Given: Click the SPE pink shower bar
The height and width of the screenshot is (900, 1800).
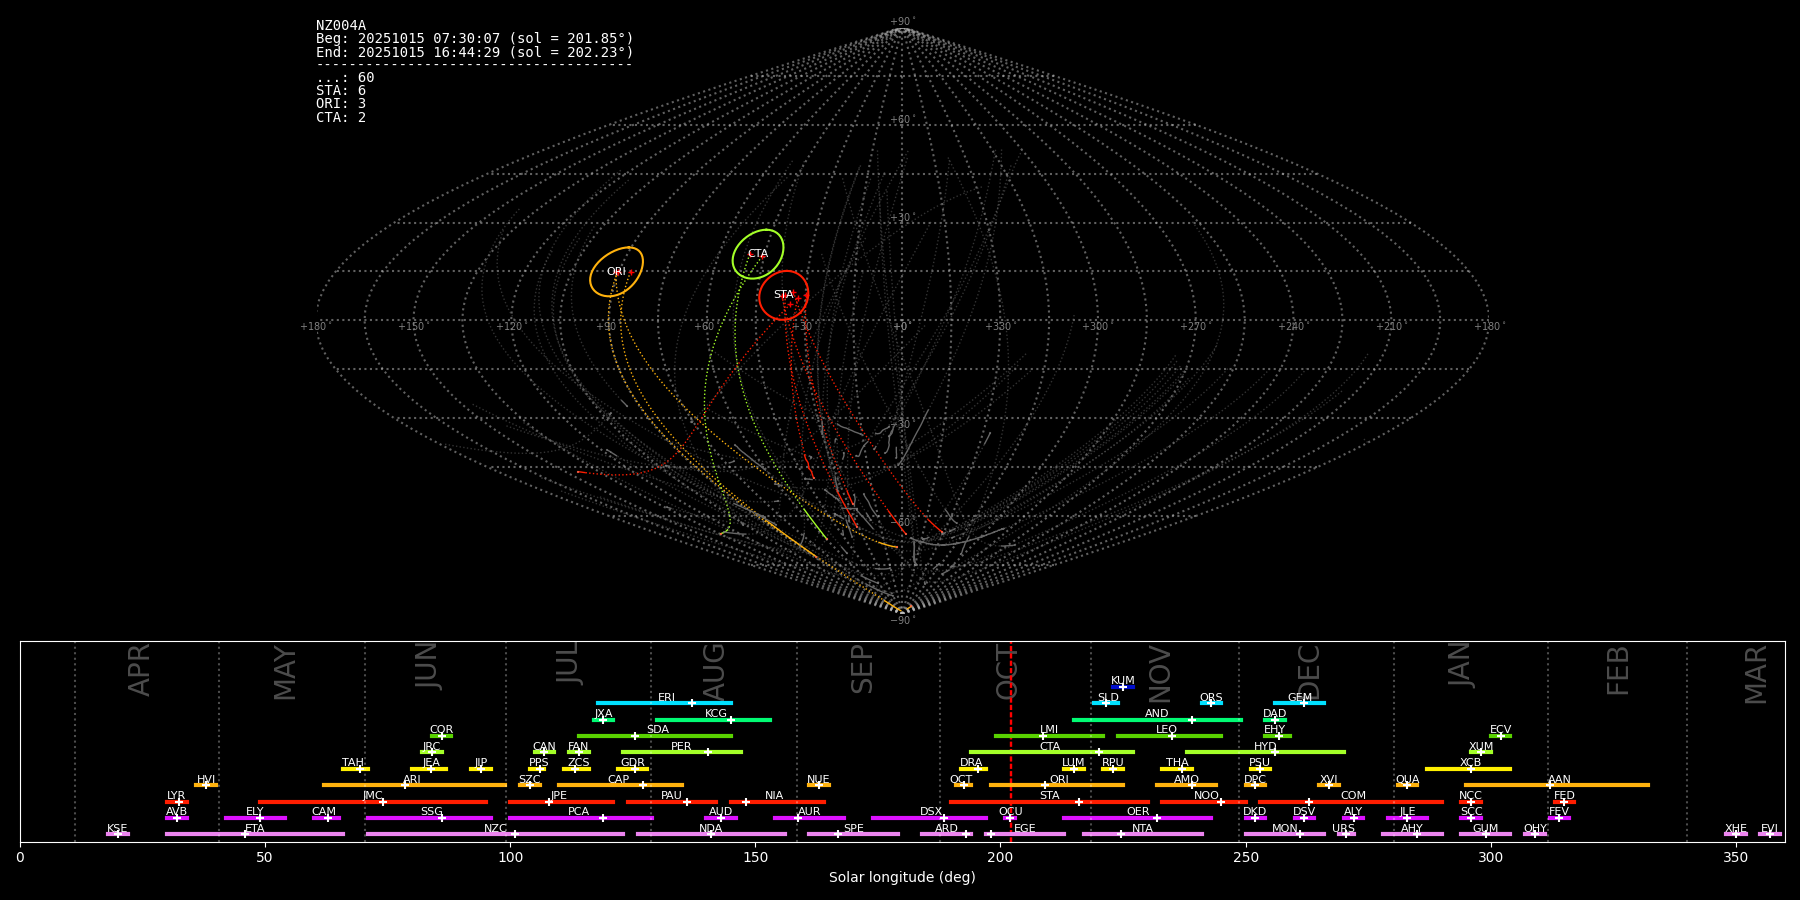Looking at the screenshot, I should [x=853, y=834].
